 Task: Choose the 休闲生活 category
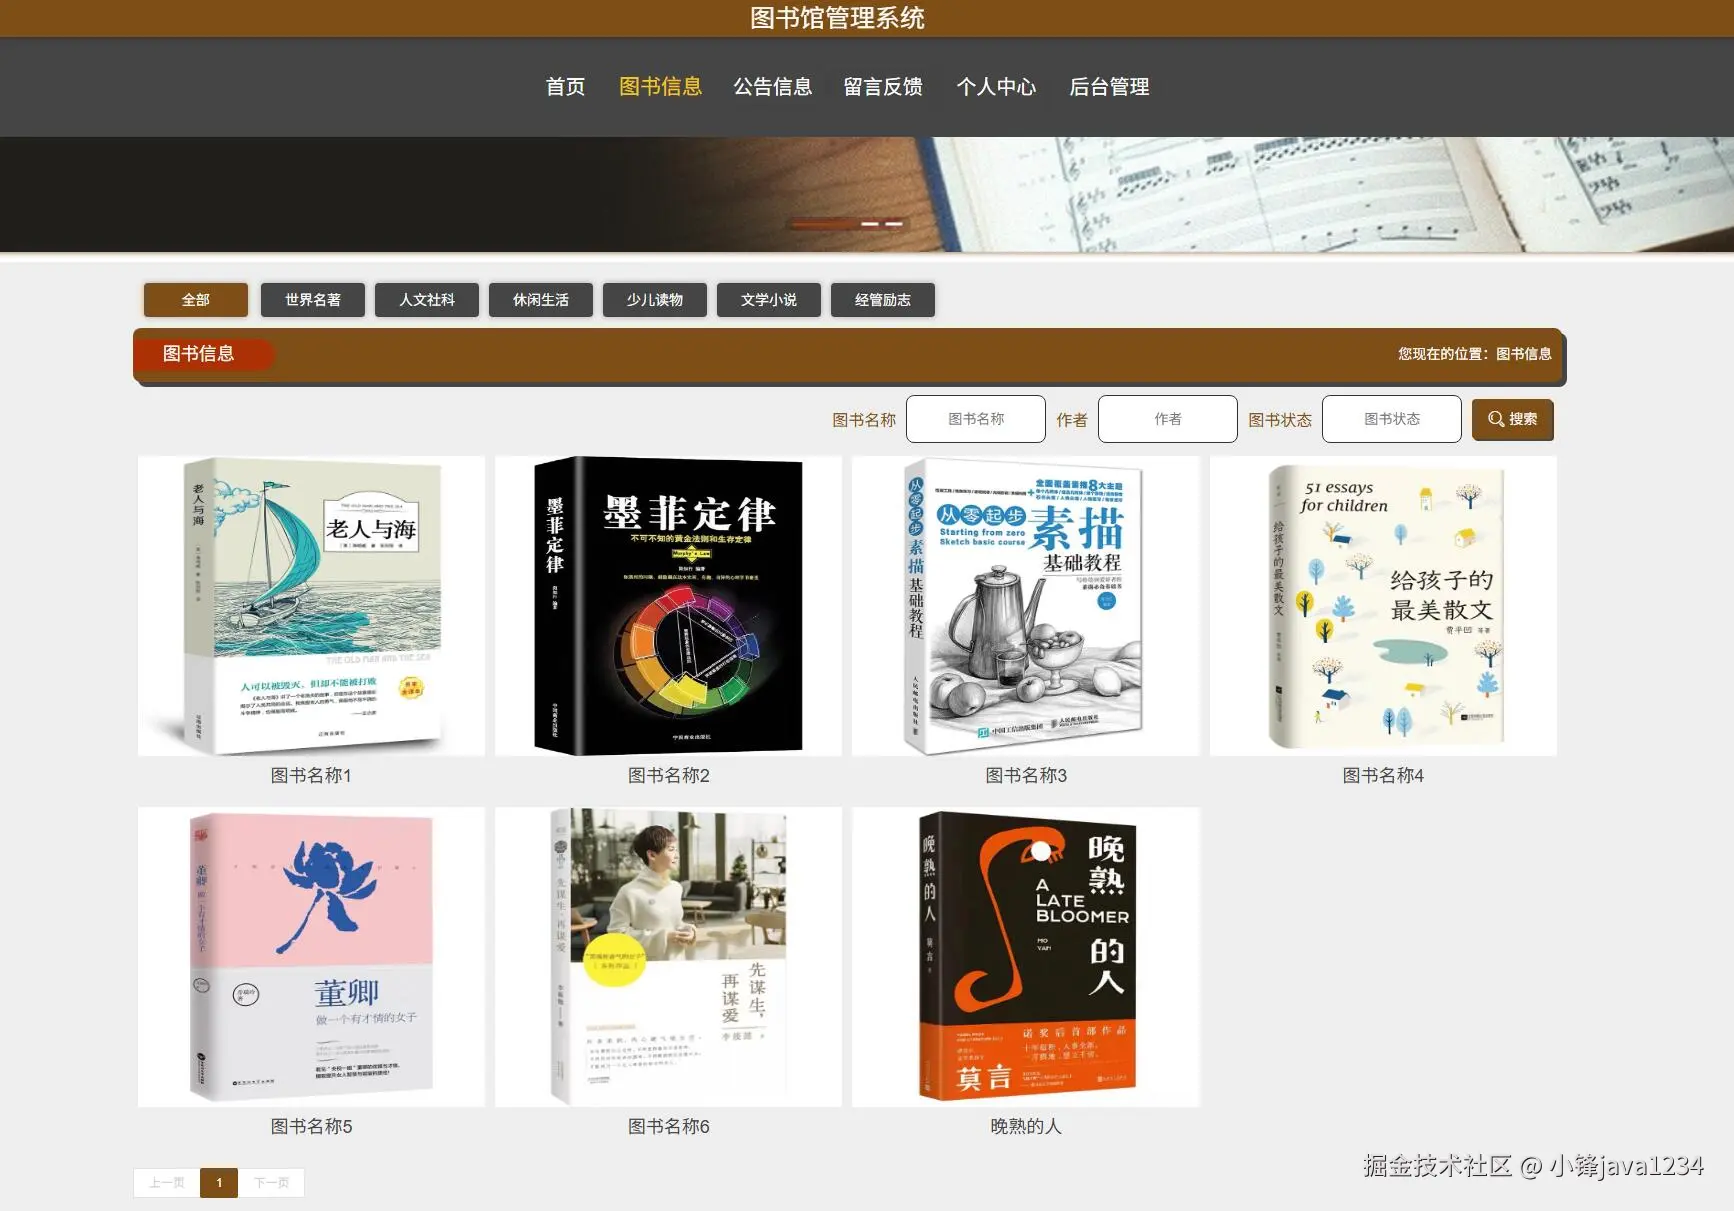pyautogui.click(x=541, y=300)
